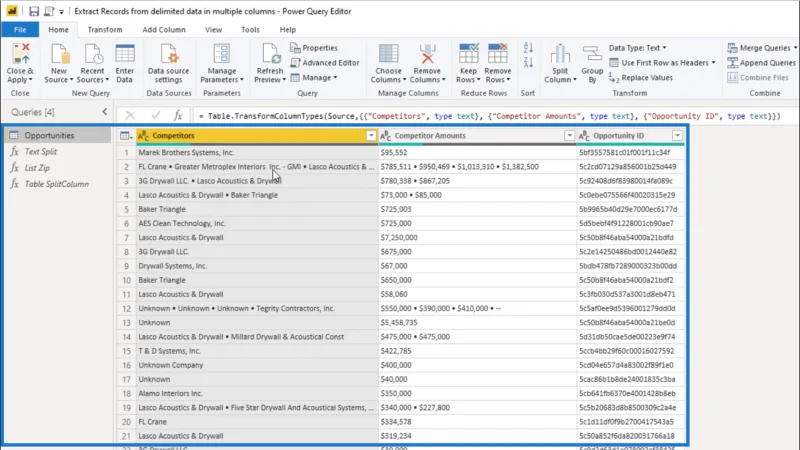Image resolution: width=800 pixels, height=450 pixels.
Task: Open the Opportunity ID column filter dropdown
Action: (x=677, y=136)
